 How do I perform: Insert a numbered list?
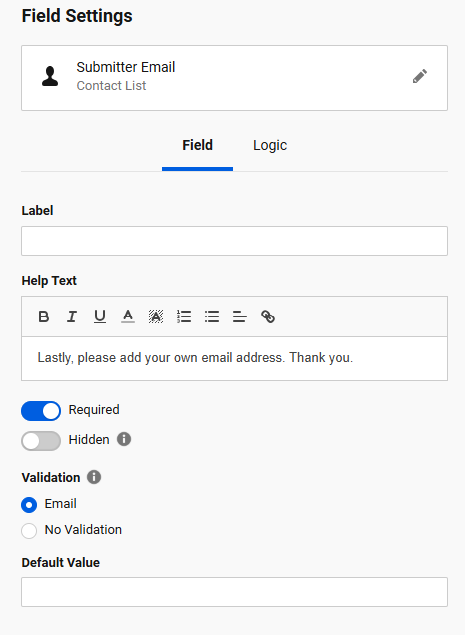(x=184, y=316)
